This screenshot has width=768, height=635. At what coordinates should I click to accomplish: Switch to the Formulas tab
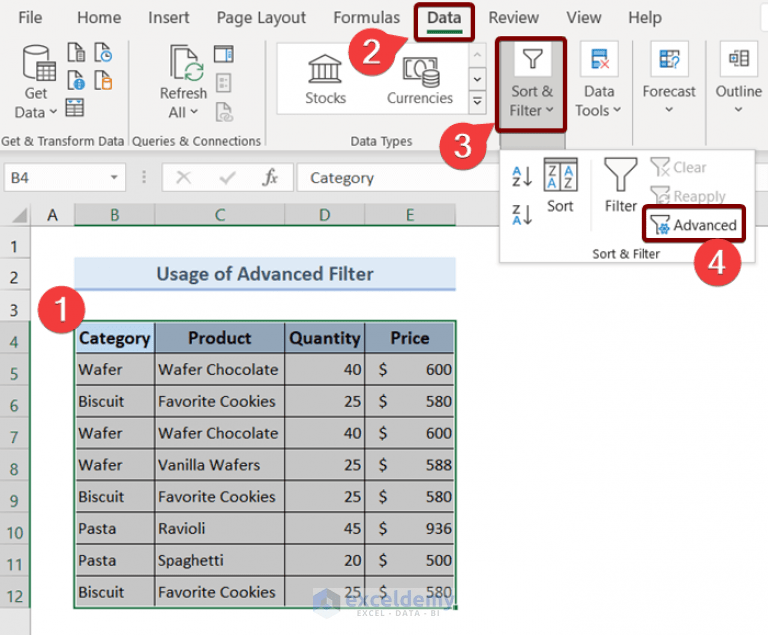tap(366, 18)
